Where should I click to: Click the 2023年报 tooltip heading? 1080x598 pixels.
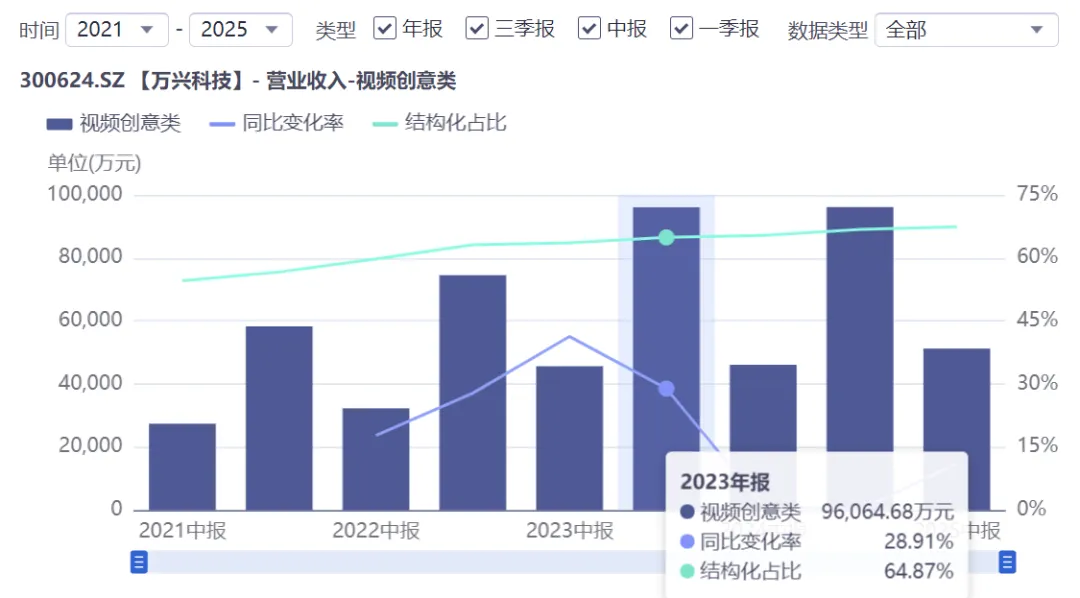725,482
